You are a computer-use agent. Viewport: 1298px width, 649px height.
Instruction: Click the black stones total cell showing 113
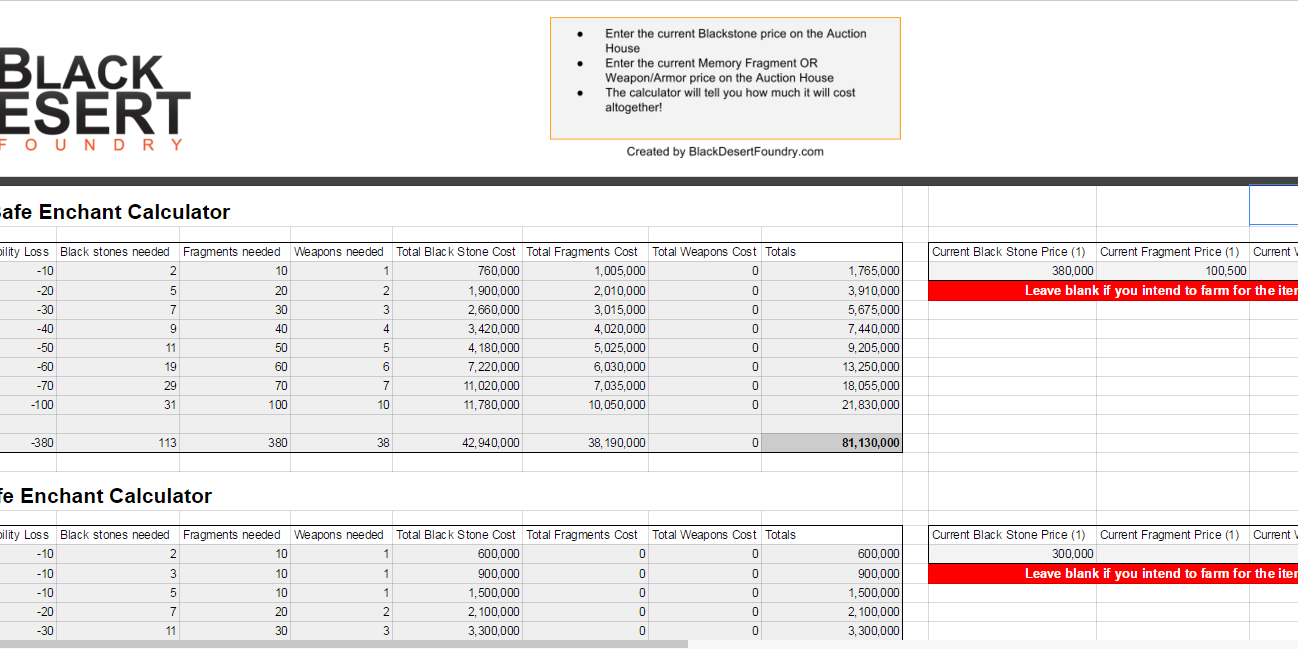[x=117, y=443]
